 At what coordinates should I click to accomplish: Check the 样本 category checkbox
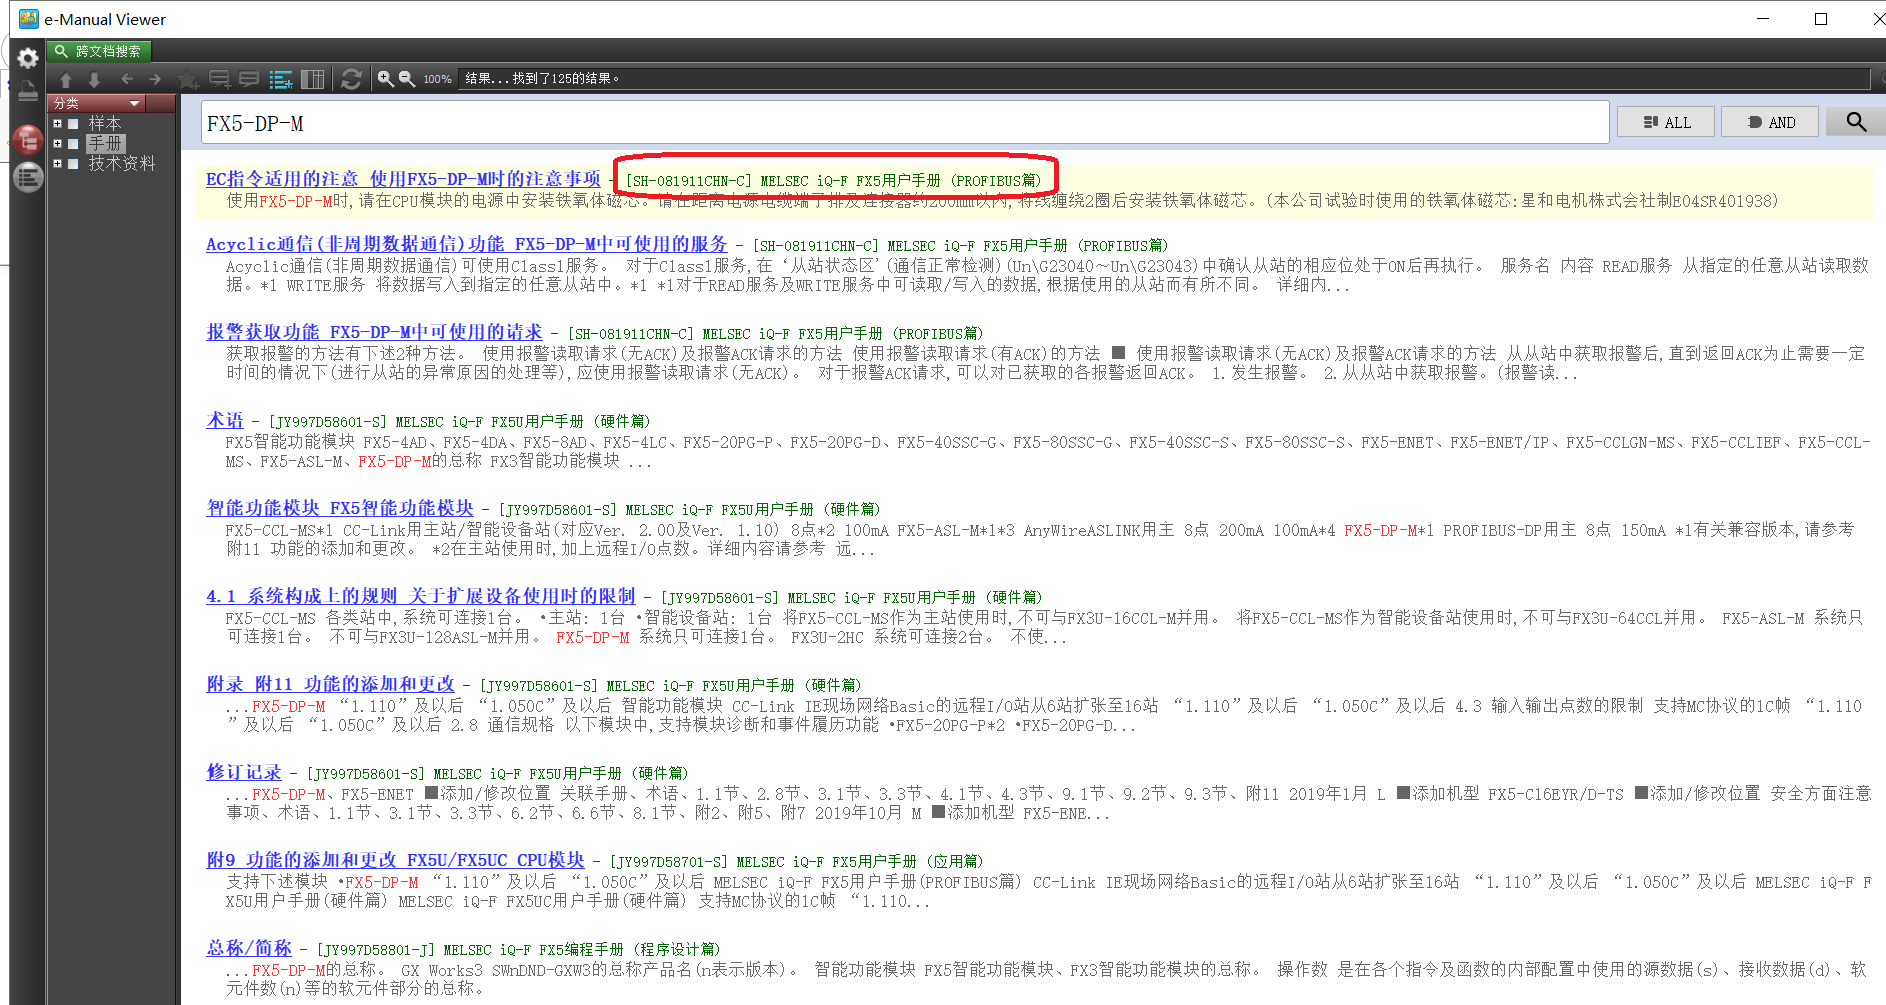pyautogui.click(x=73, y=124)
